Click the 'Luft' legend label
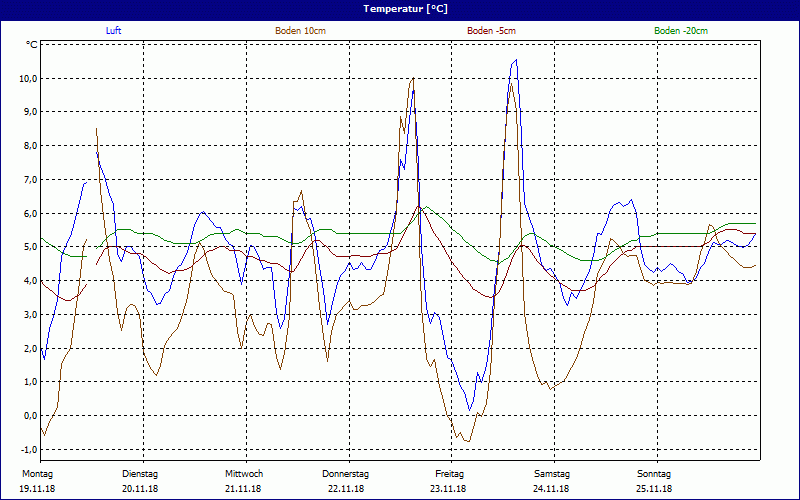The image size is (800, 500). (114, 31)
